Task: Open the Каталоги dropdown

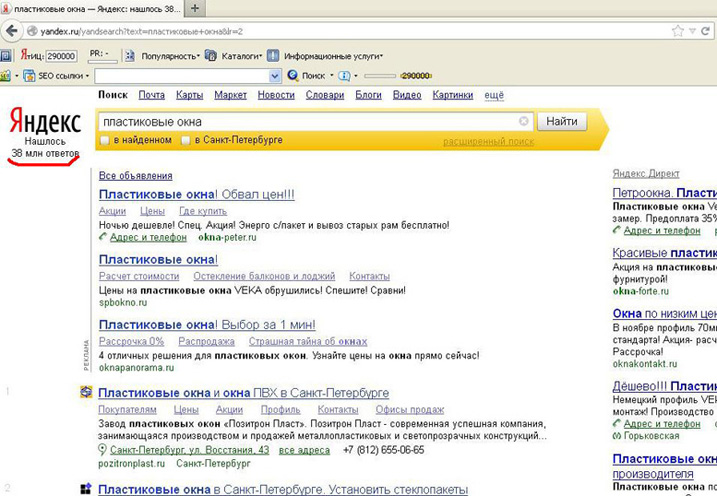Action: [x=261, y=56]
